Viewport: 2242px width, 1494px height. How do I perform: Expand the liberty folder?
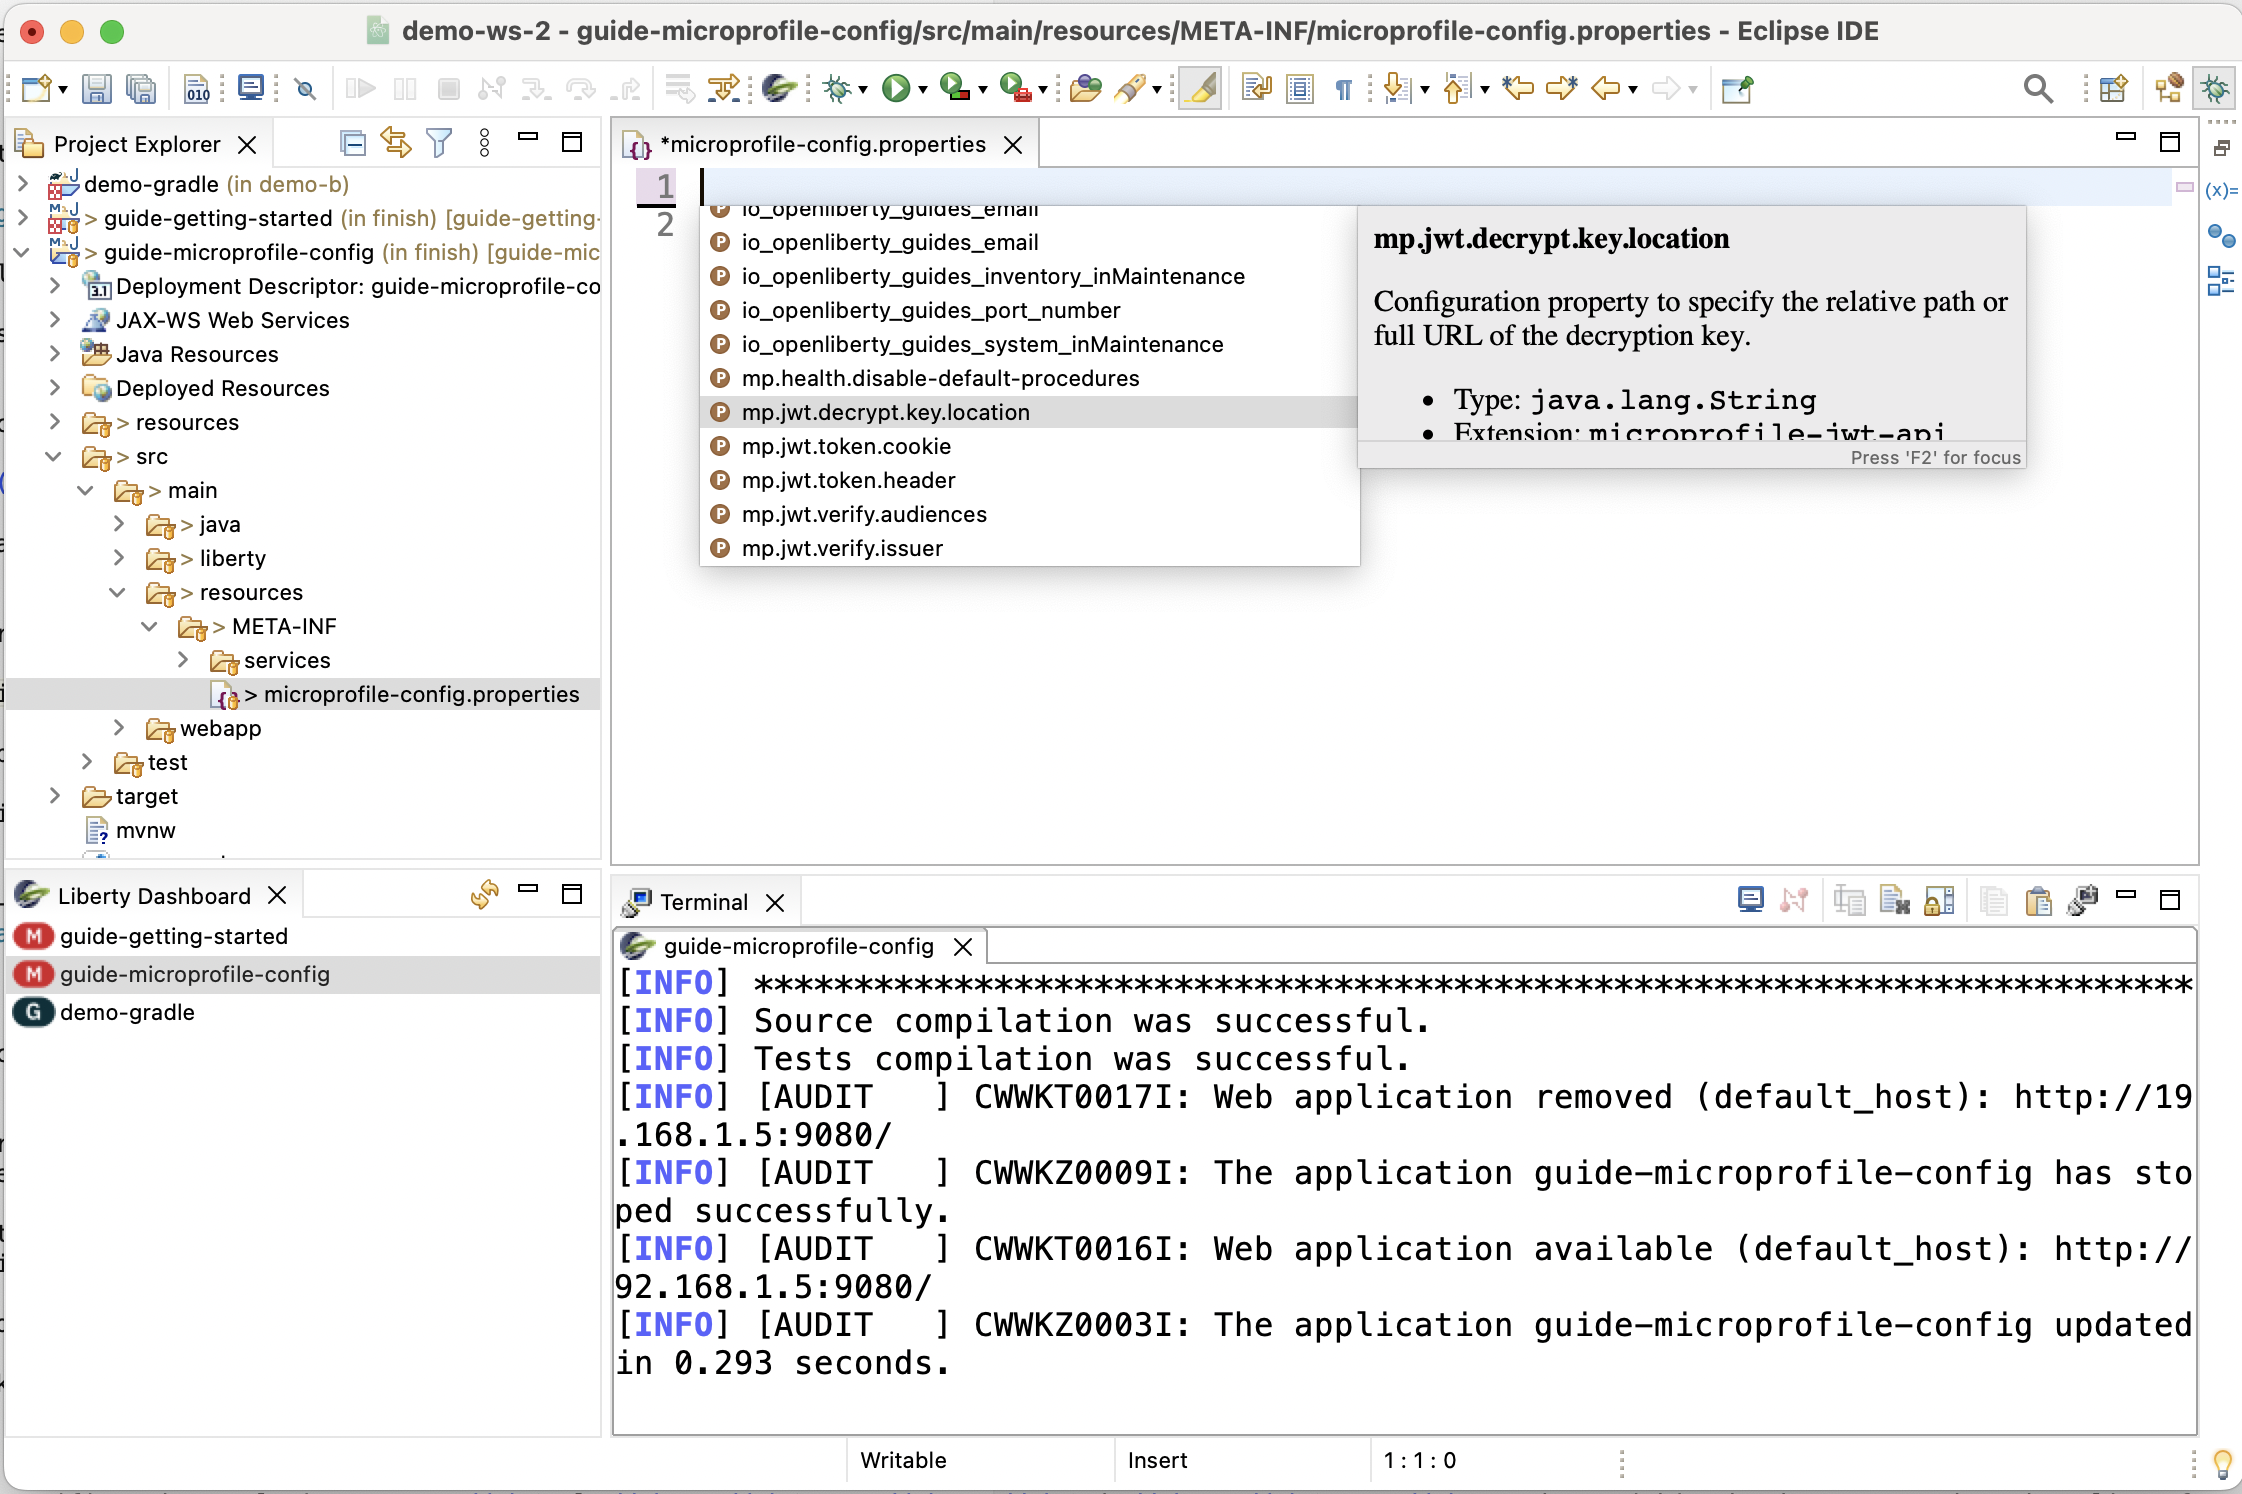coord(119,558)
